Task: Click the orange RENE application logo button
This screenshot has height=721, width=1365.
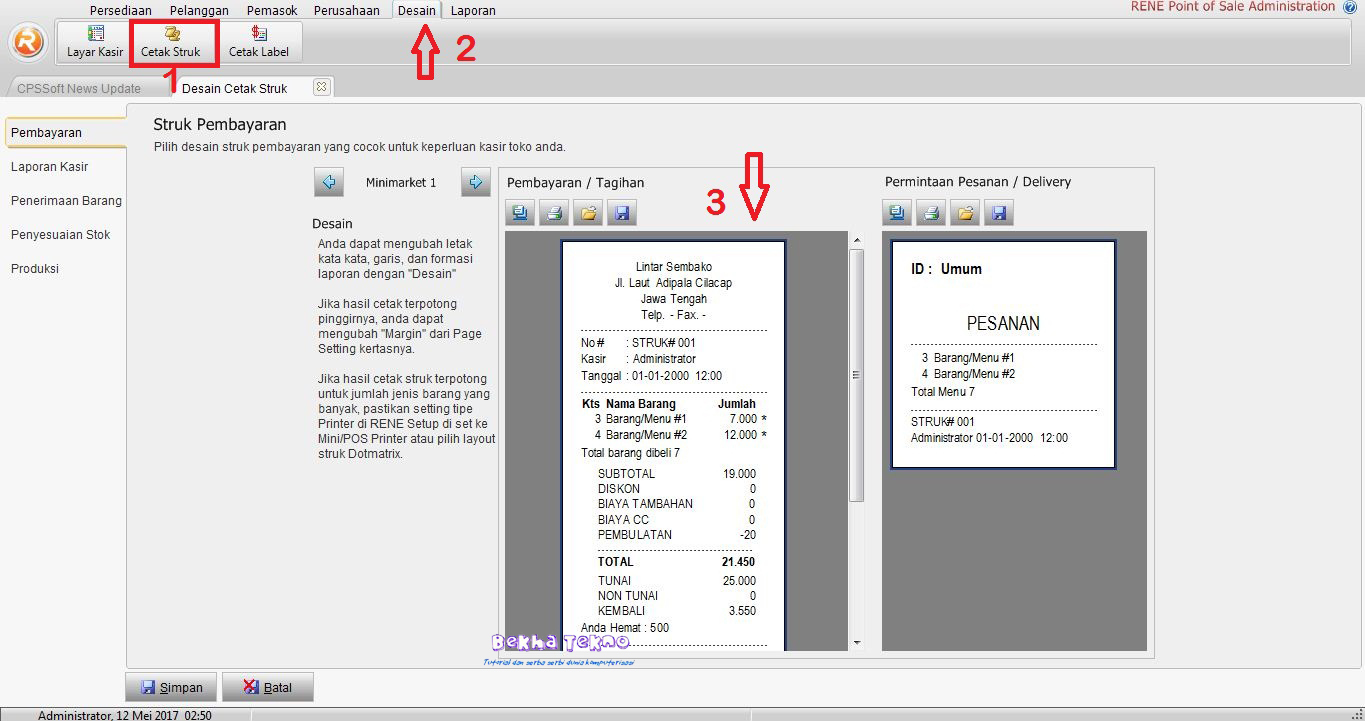Action: point(28,42)
